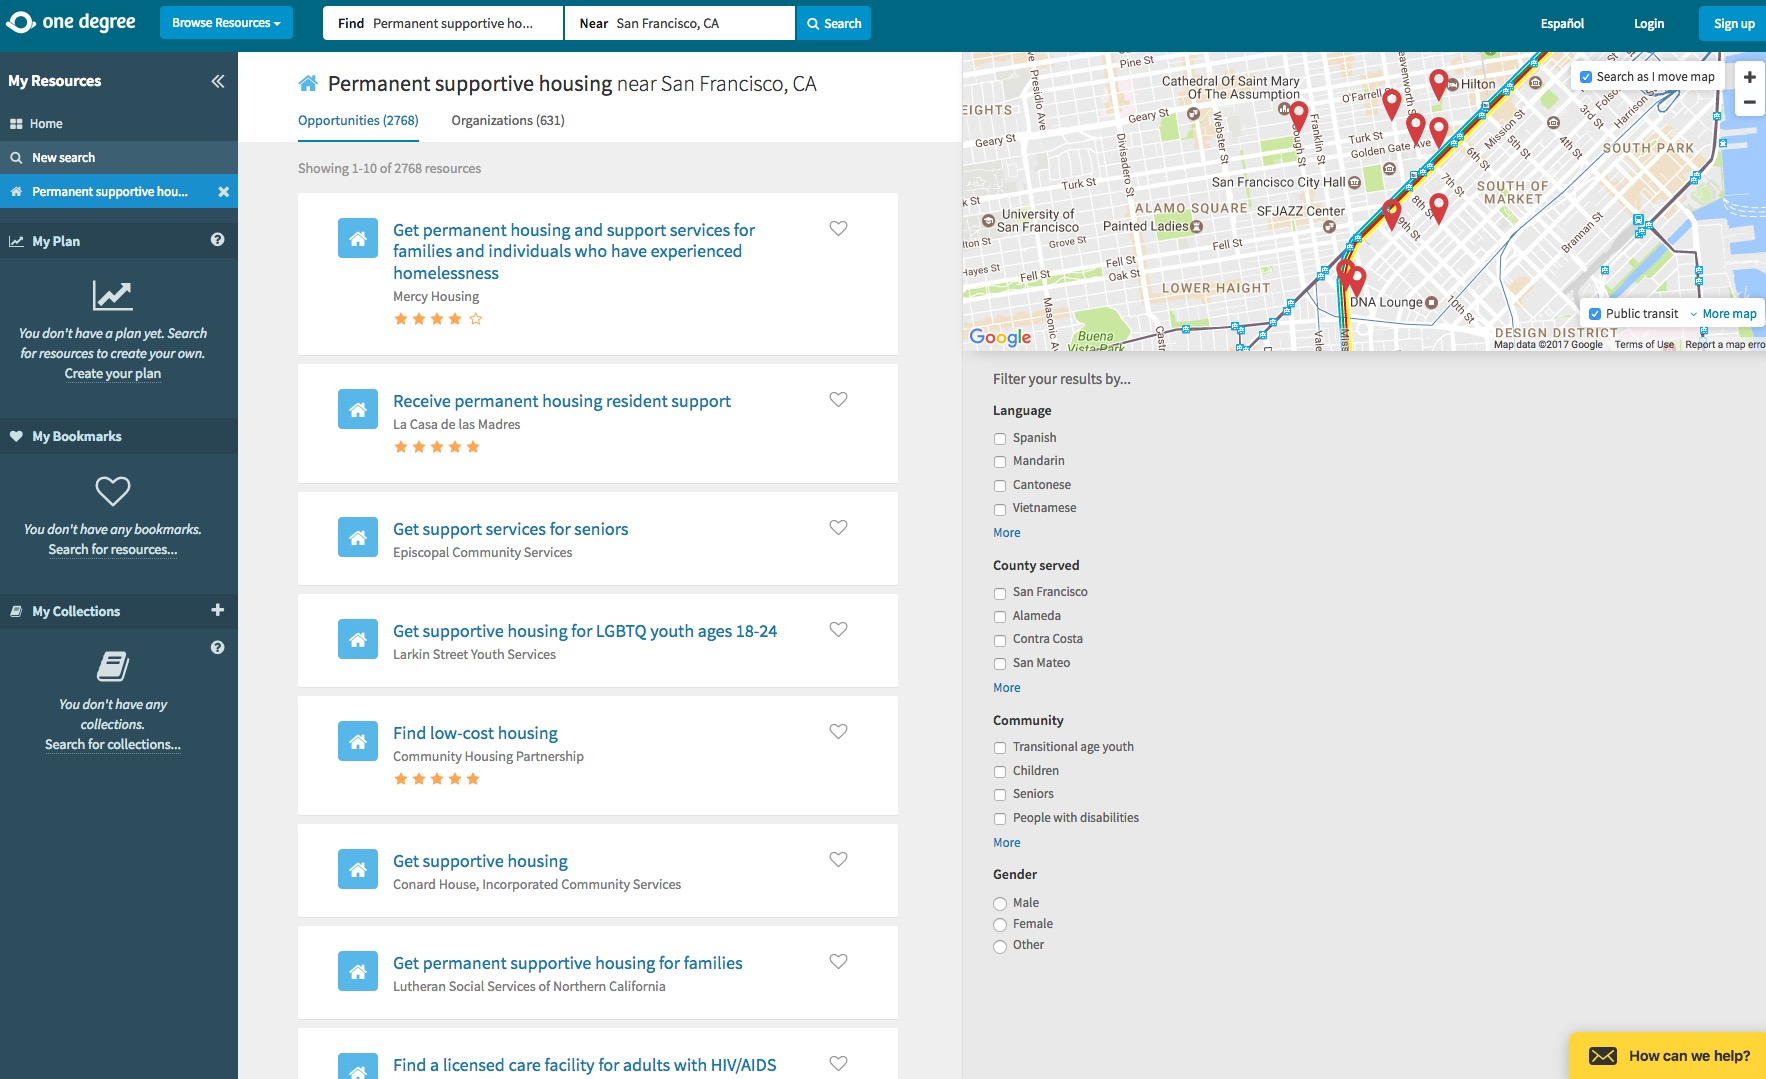The width and height of the screenshot is (1766, 1079).
Task: Expand More under County served filters
Action: [1007, 688]
